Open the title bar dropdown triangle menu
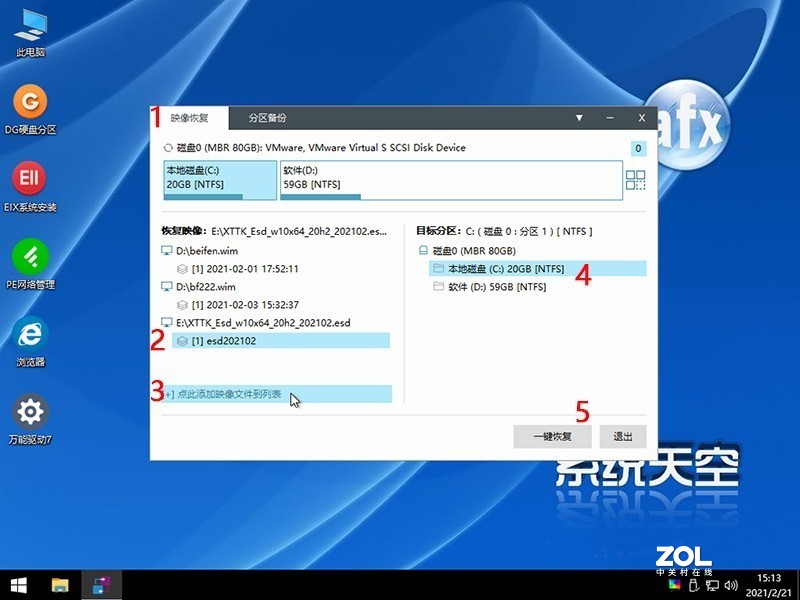800x600 pixels. pos(579,118)
